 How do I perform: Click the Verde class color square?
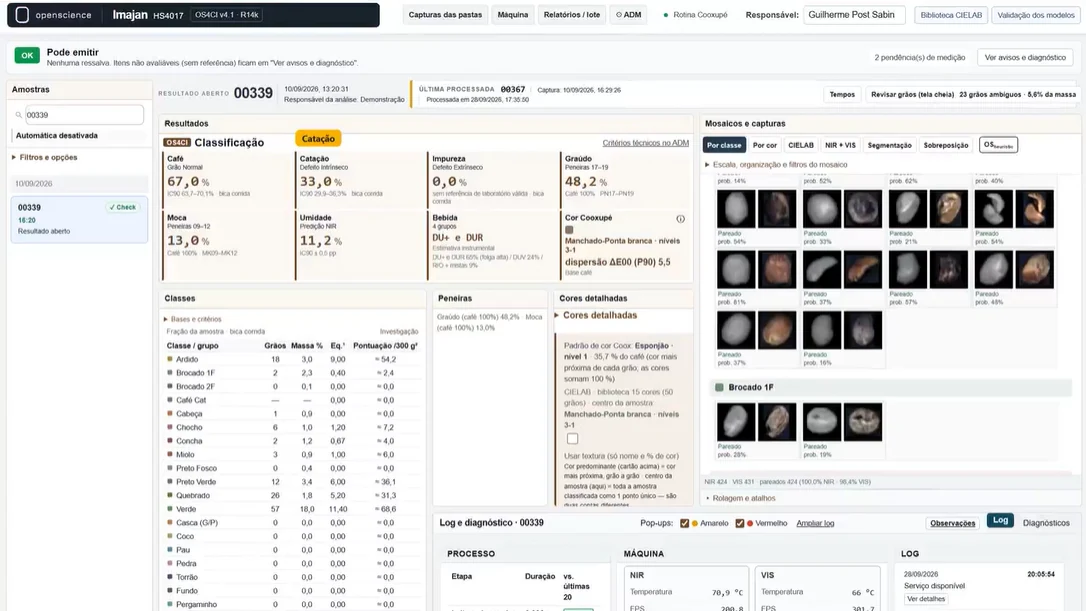point(170,509)
